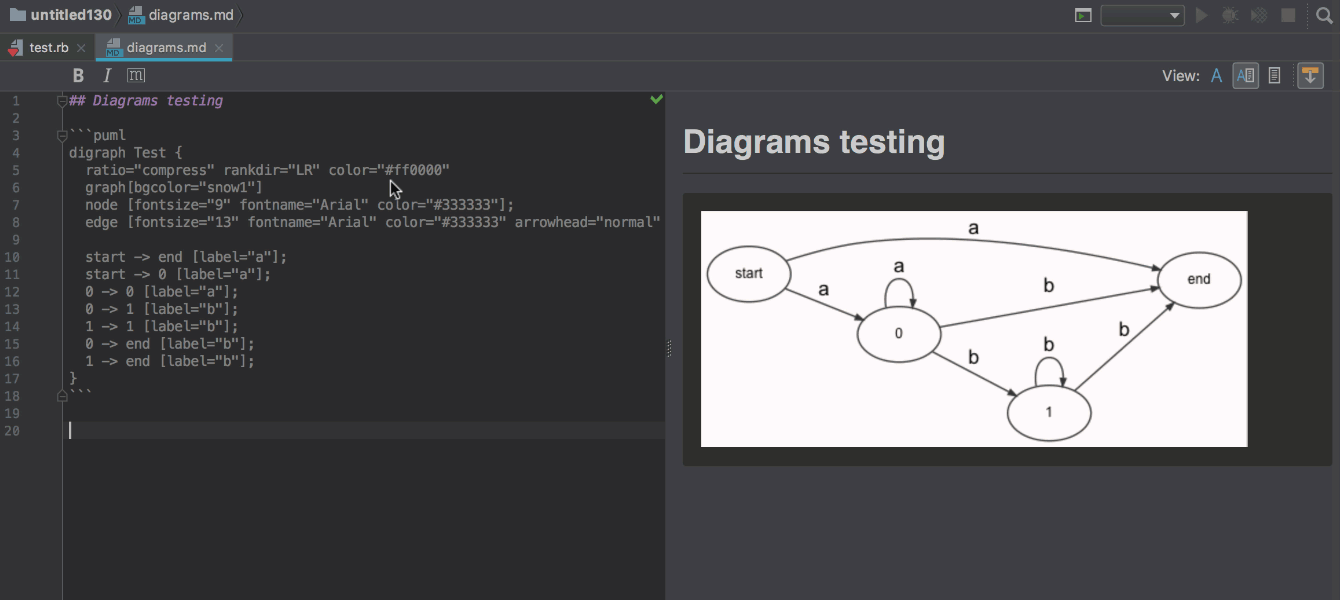Image resolution: width=1340 pixels, height=600 pixels.
Task: Click Run with Coverage icon
Action: pos(1259,15)
